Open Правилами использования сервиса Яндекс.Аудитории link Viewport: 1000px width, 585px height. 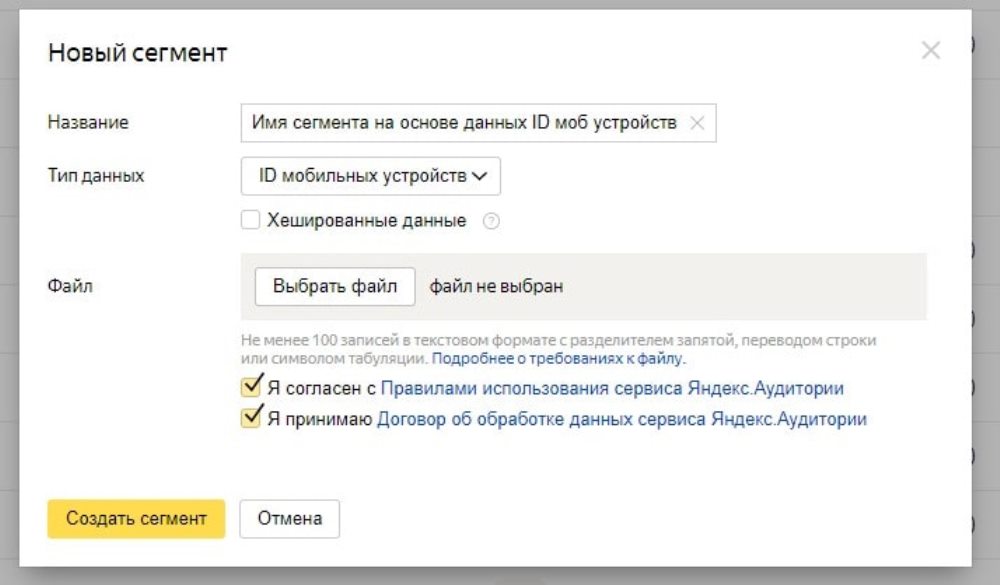coord(612,389)
